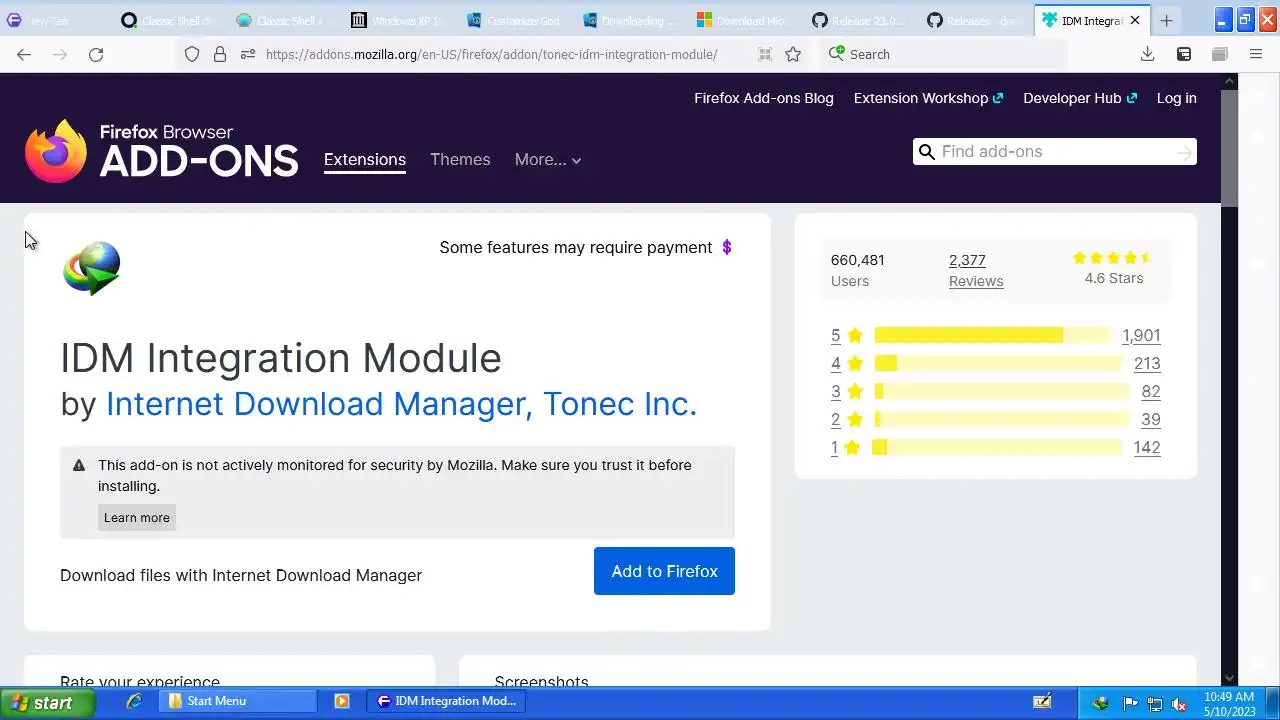This screenshot has height=720, width=1280.
Task: Click the 660,481 Users count
Action: click(858, 270)
